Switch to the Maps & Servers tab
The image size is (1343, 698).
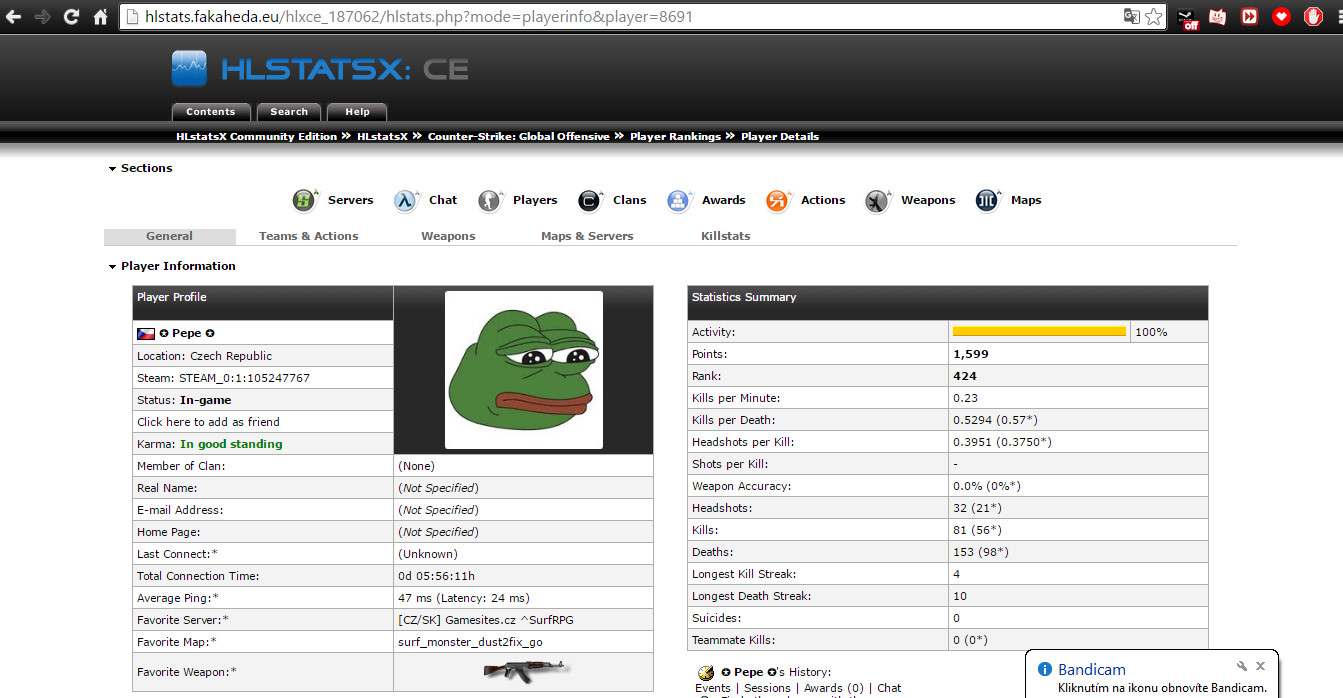click(587, 236)
